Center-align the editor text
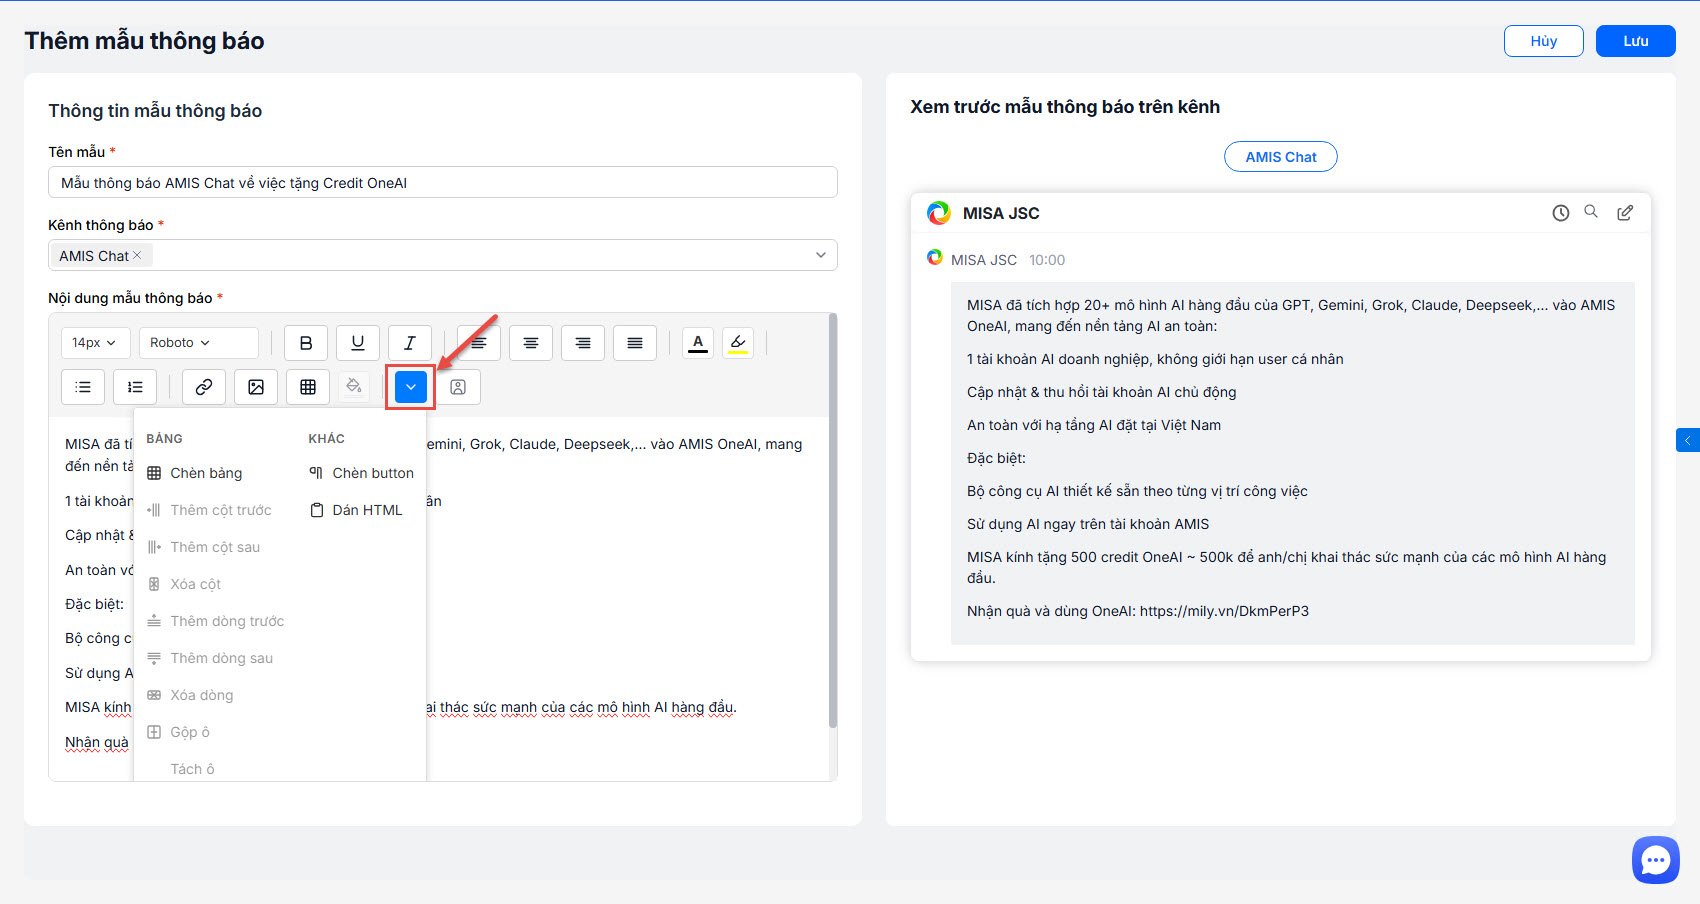This screenshot has height=904, width=1700. [x=531, y=343]
